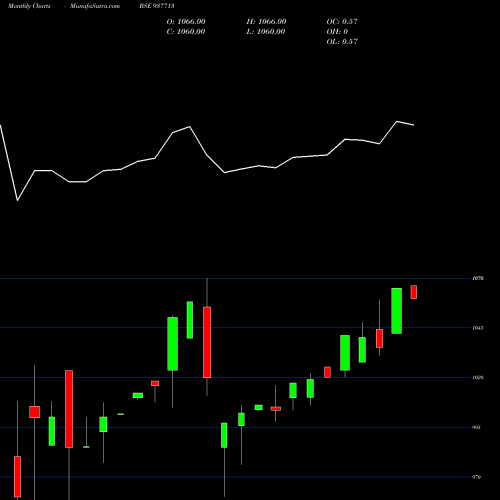Viewport: 500px width, 500px height.
Task: Click the 'BSE 937713' symbol text
Action: pyautogui.click(x=157, y=6)
